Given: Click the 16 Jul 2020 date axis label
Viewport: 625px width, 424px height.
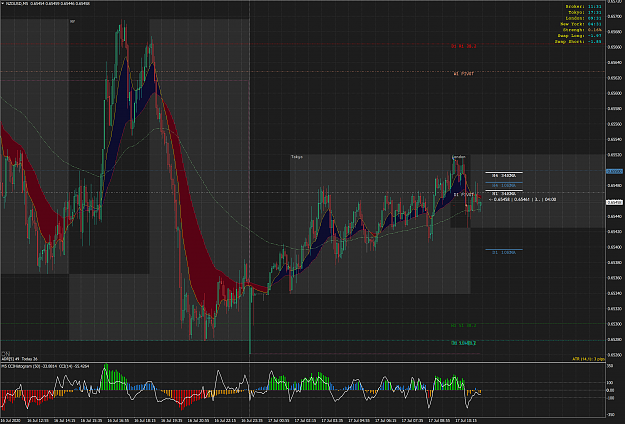Looking at the screenshot, I should point(11,420).
